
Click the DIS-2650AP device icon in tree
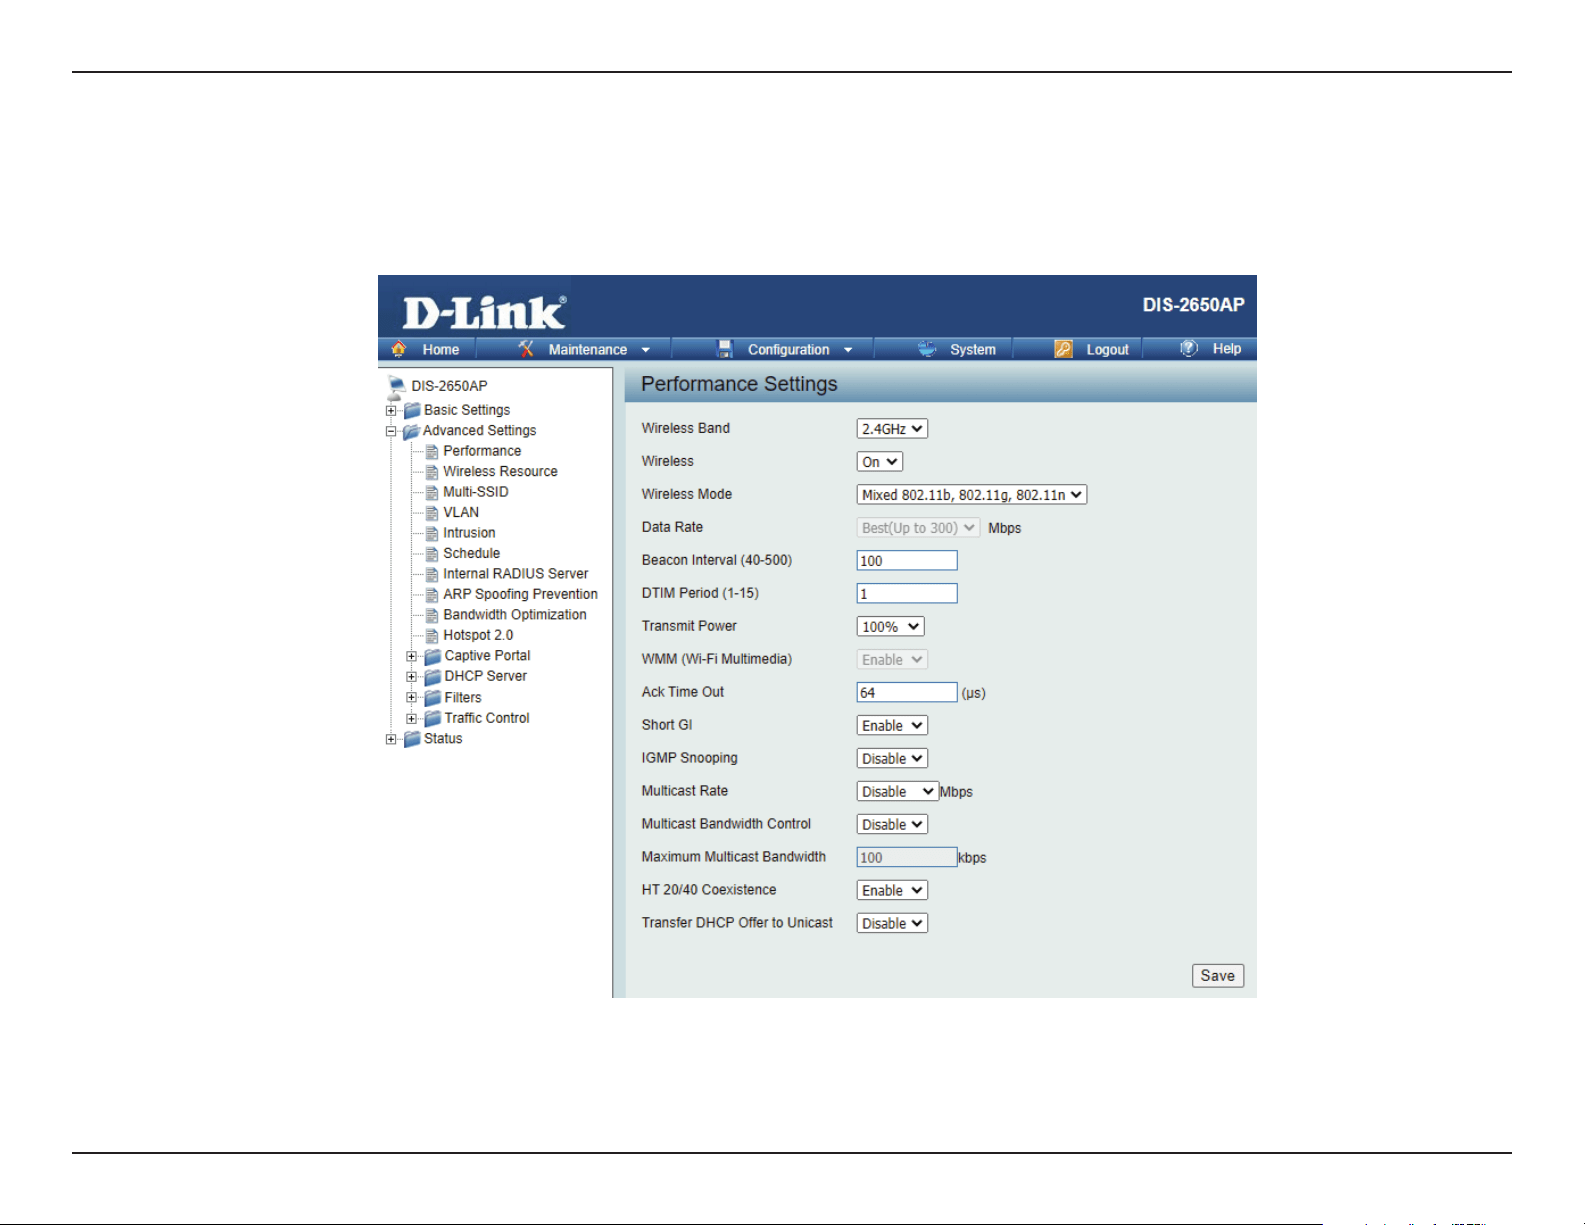(x=396, y=387)
